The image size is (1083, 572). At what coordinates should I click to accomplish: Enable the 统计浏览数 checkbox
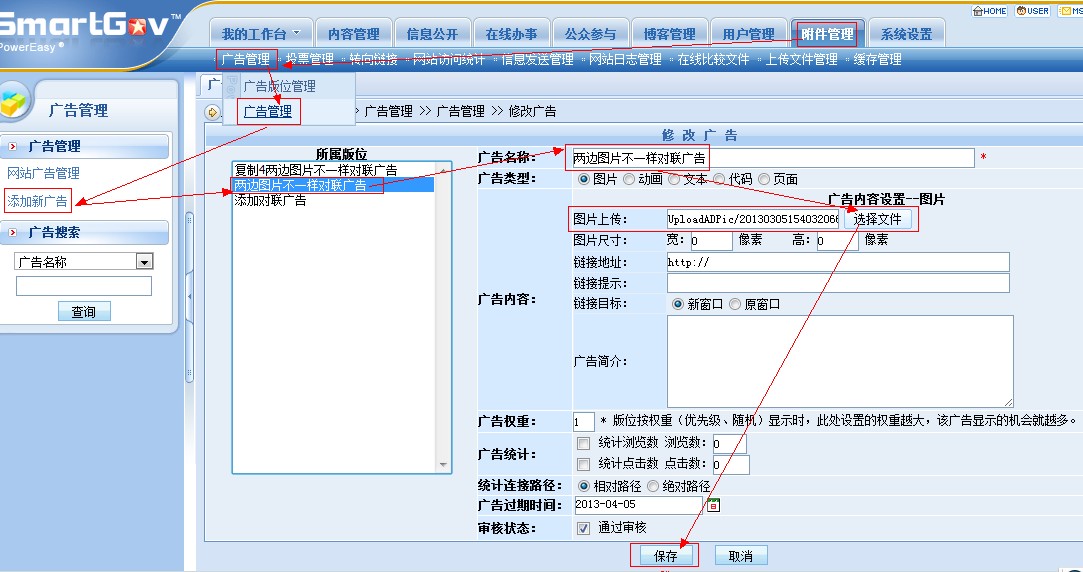[584, 443]
